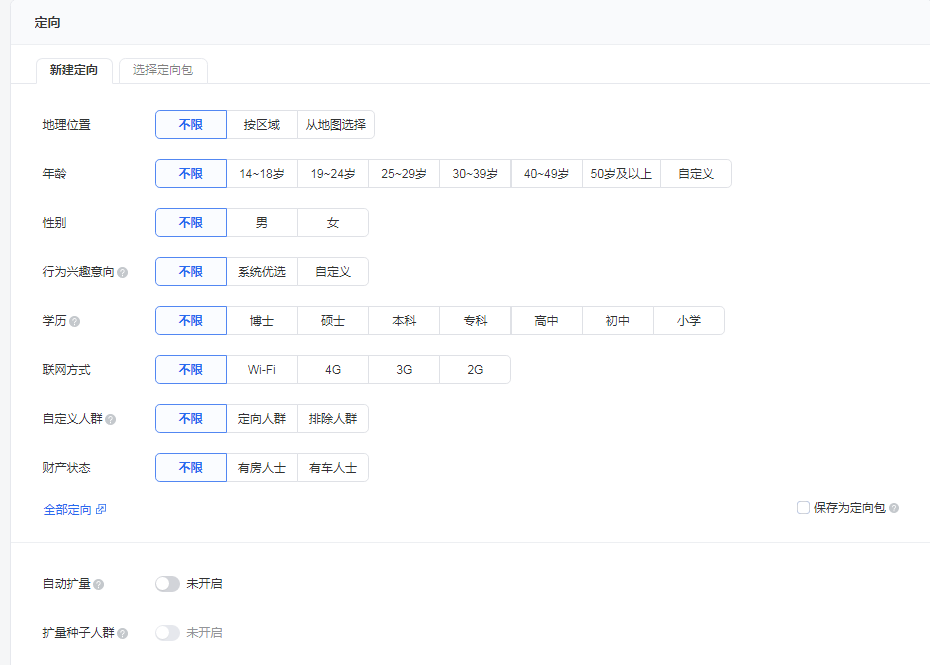Image resolution: width=930 pixels, height=665 pixels.
Task: Click help icon beside 扩量种子人群
Action: (x=123, y=633)
